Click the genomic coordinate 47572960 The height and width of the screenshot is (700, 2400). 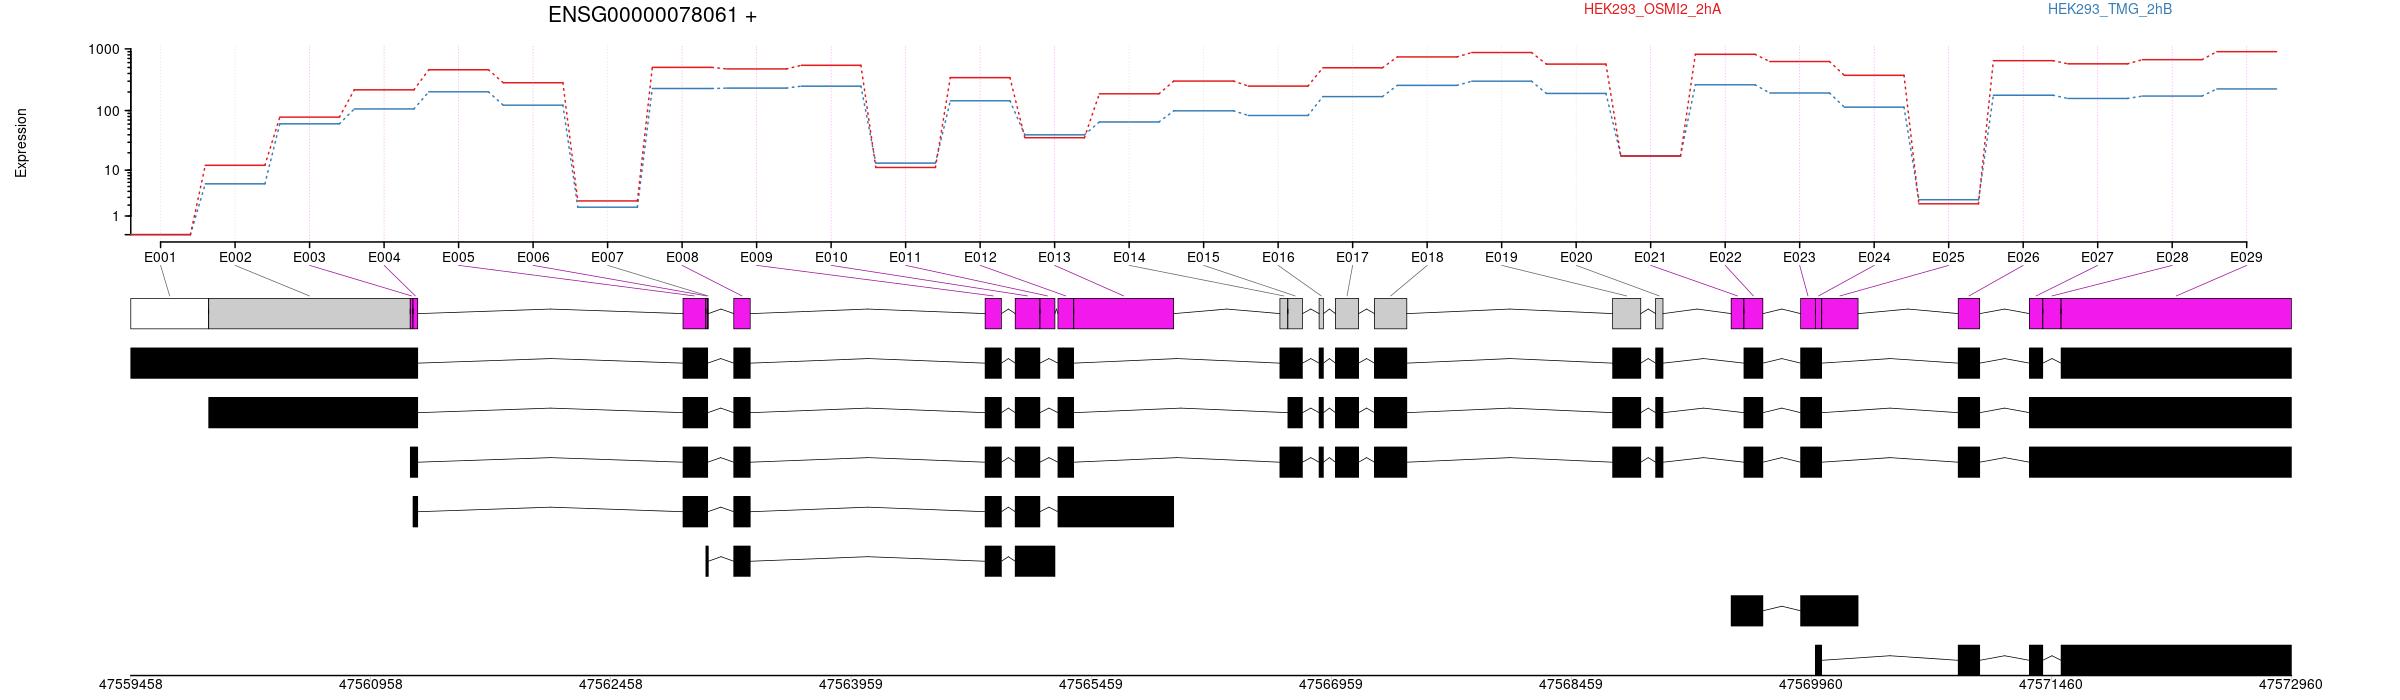(2291, 685)
